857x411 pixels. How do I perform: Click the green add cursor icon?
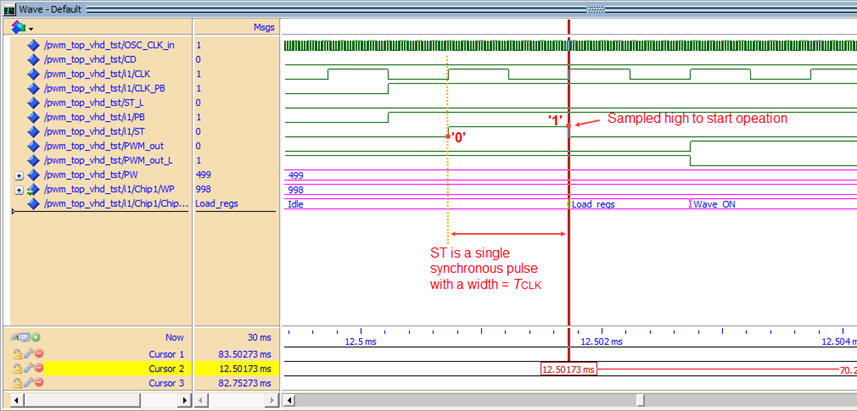38,338
